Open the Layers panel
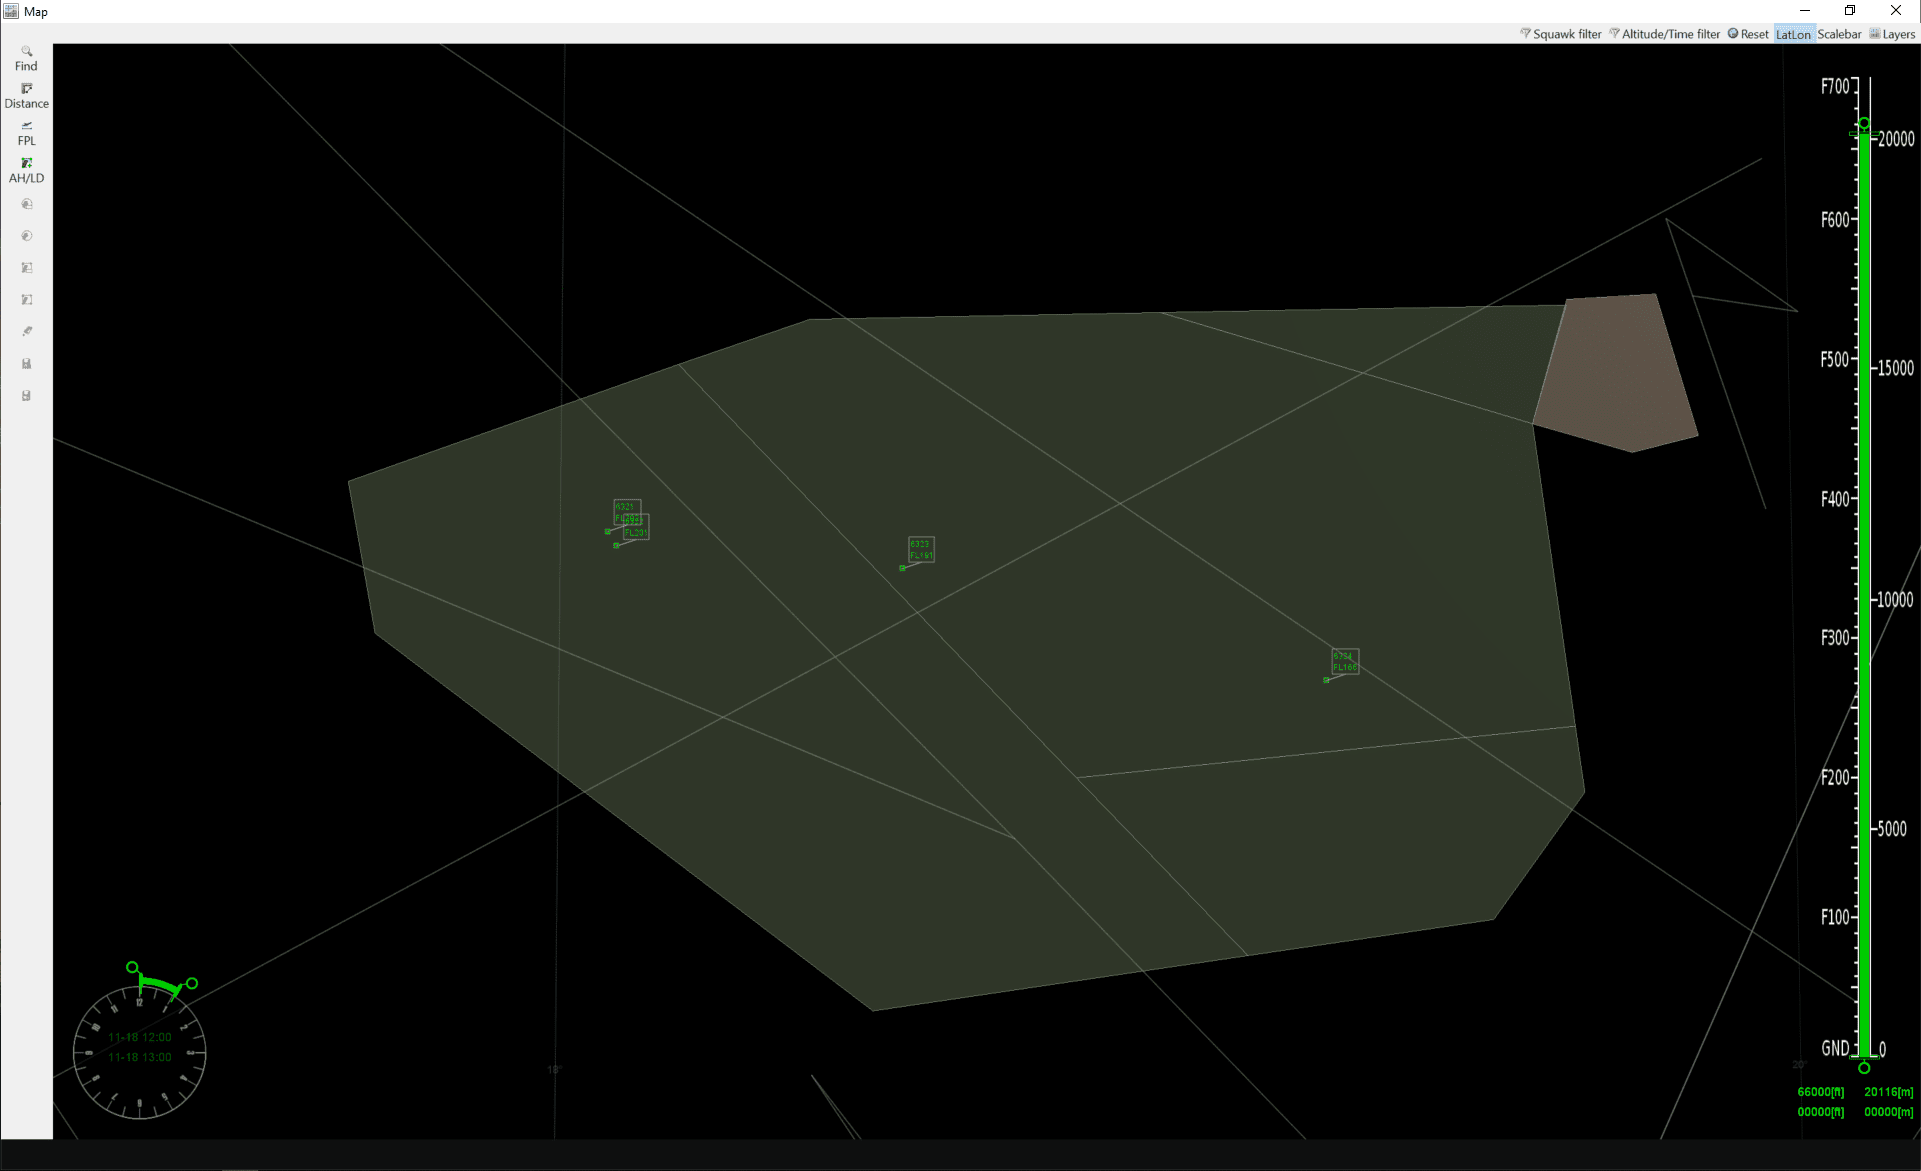The height and width of the screenshot is (1171, 1921). pyautogui.click(x=1892, y=34)
